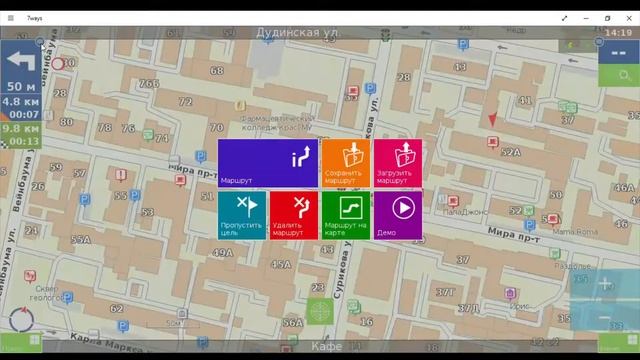
Task: Toggle fullscreen with the expand arrows icon
Action: pos(564,18)
